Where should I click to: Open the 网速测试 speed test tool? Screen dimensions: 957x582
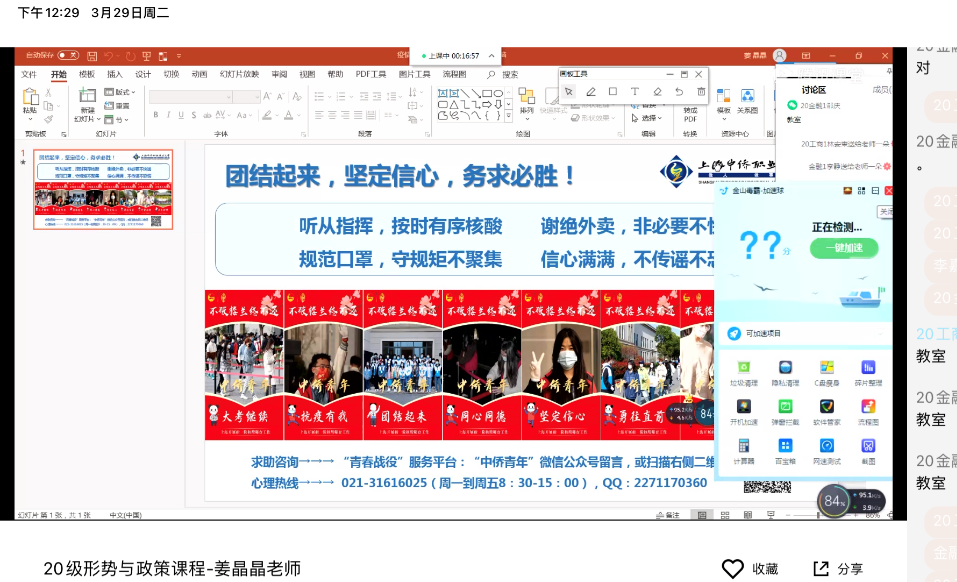[x=826, y=451]
